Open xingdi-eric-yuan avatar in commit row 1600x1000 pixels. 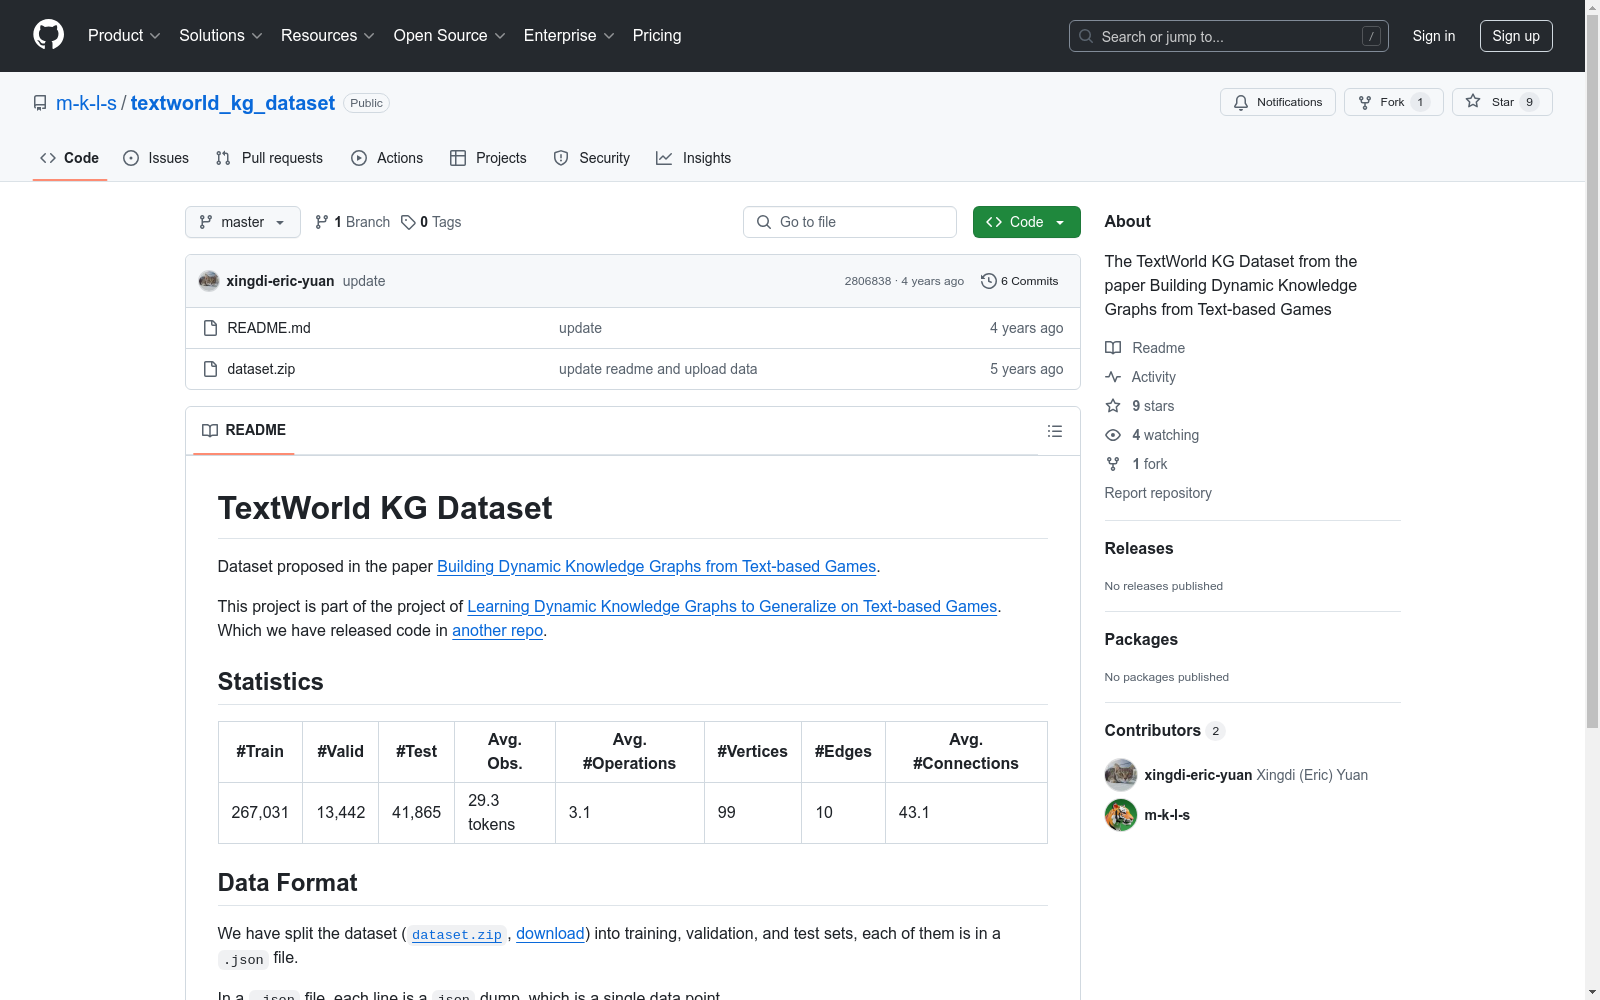209,281
